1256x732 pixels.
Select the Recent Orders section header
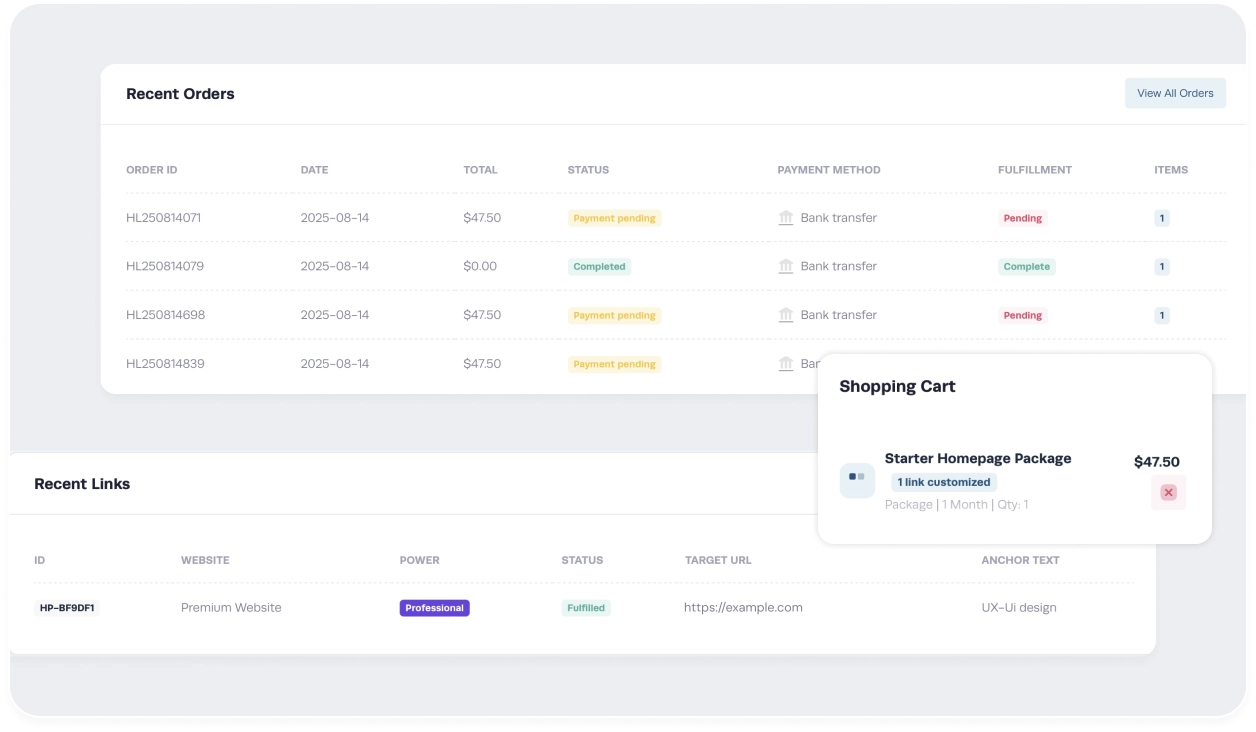180,93
